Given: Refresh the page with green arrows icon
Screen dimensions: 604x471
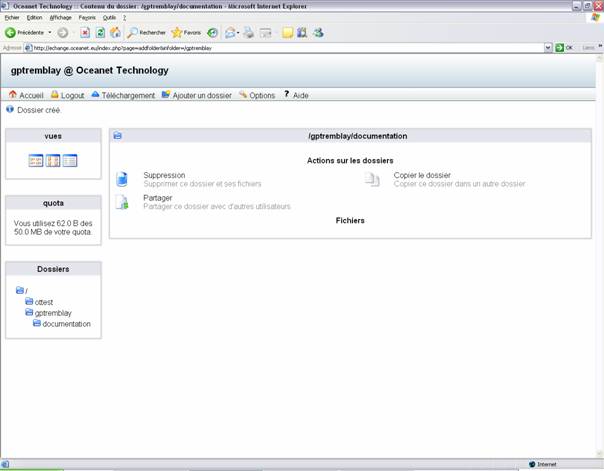Looking at the screenshot, I should click(100, 33).
